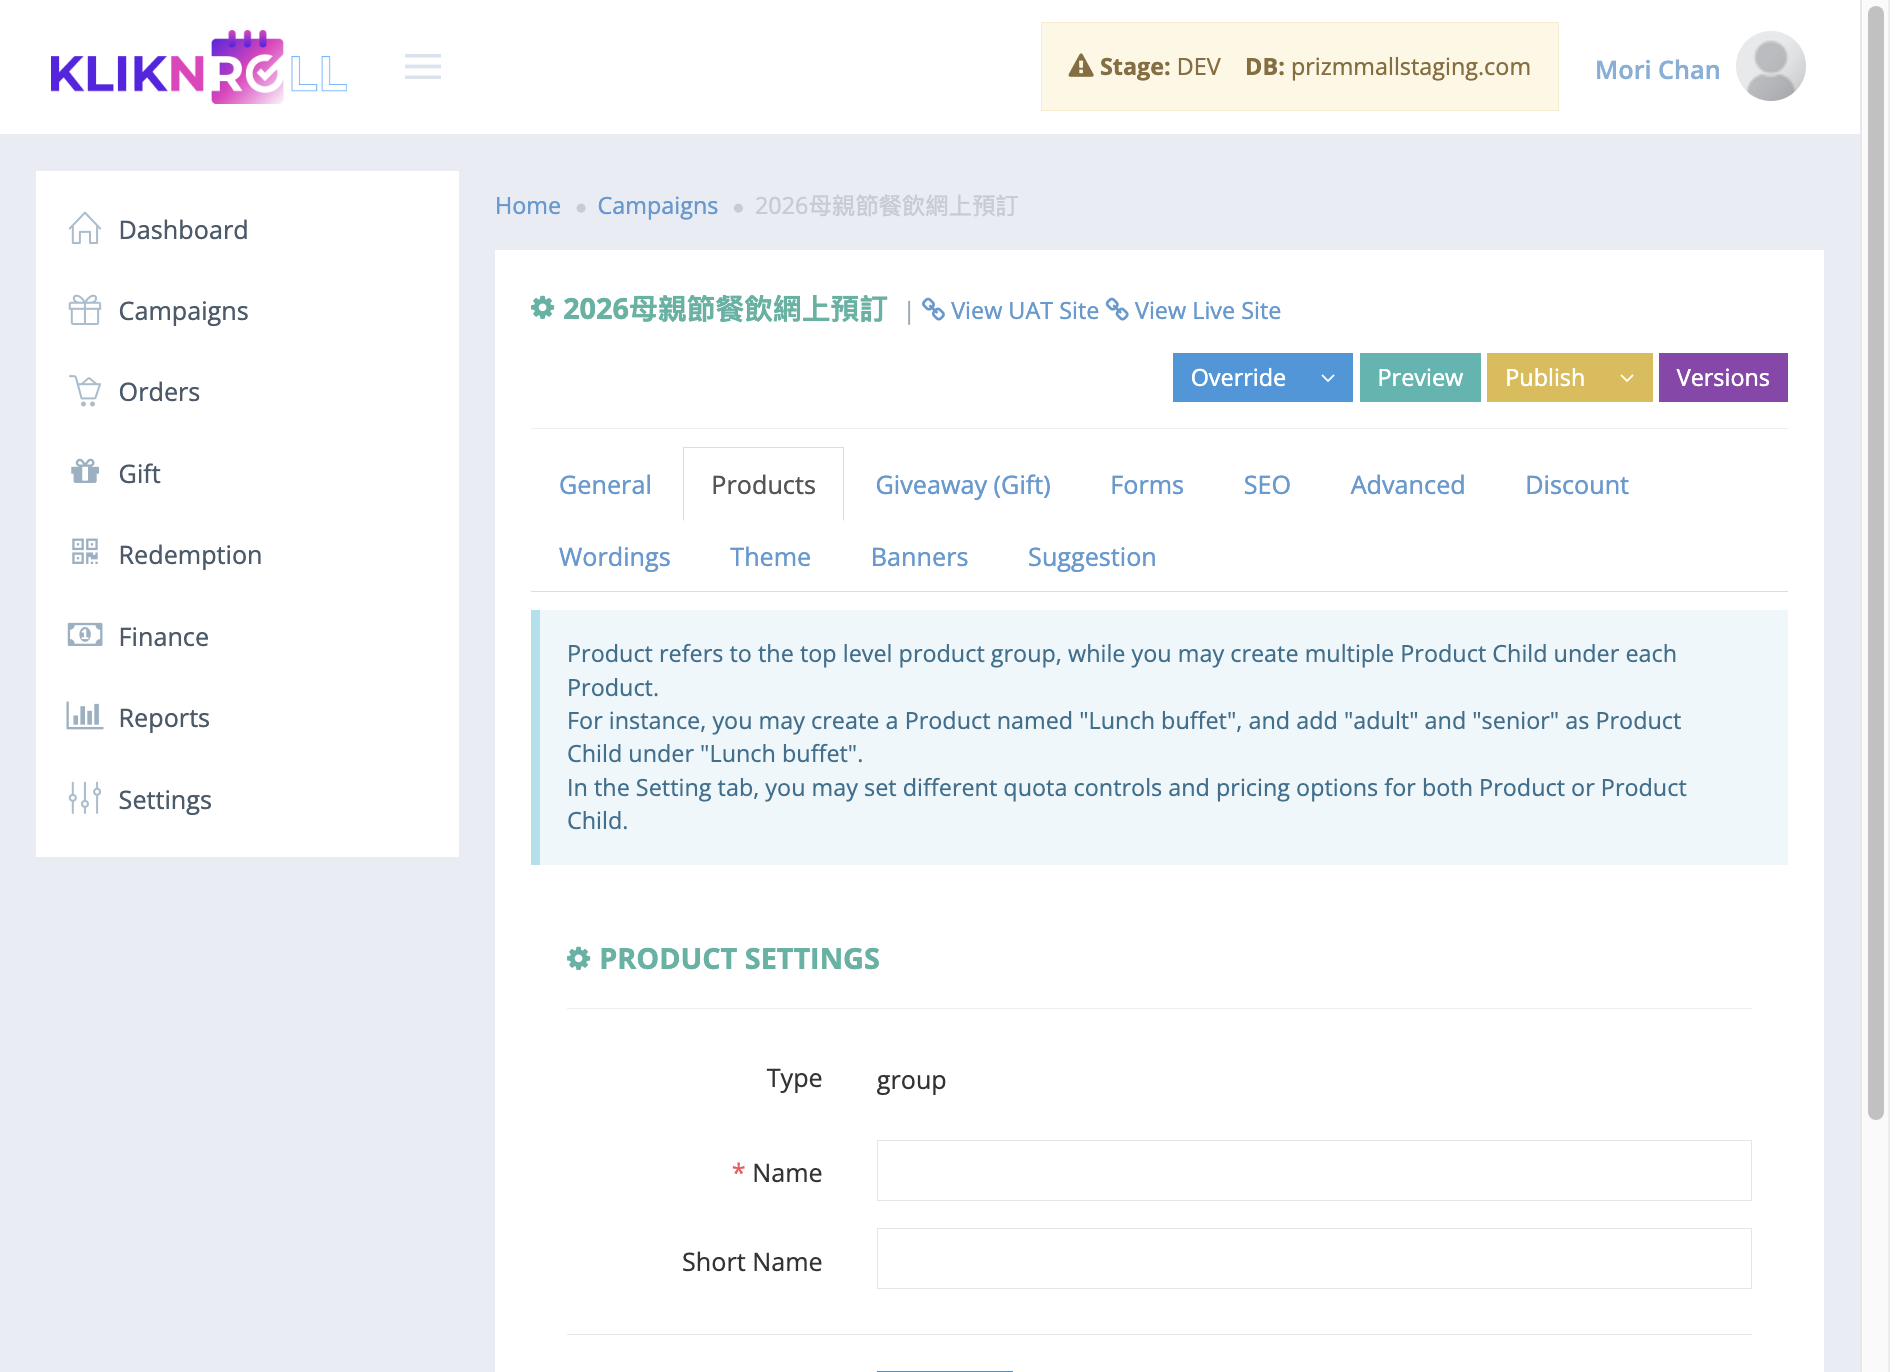This screenshot has height=1372, width=1890.
Task: Click the Publish button
Action: 1545,378
